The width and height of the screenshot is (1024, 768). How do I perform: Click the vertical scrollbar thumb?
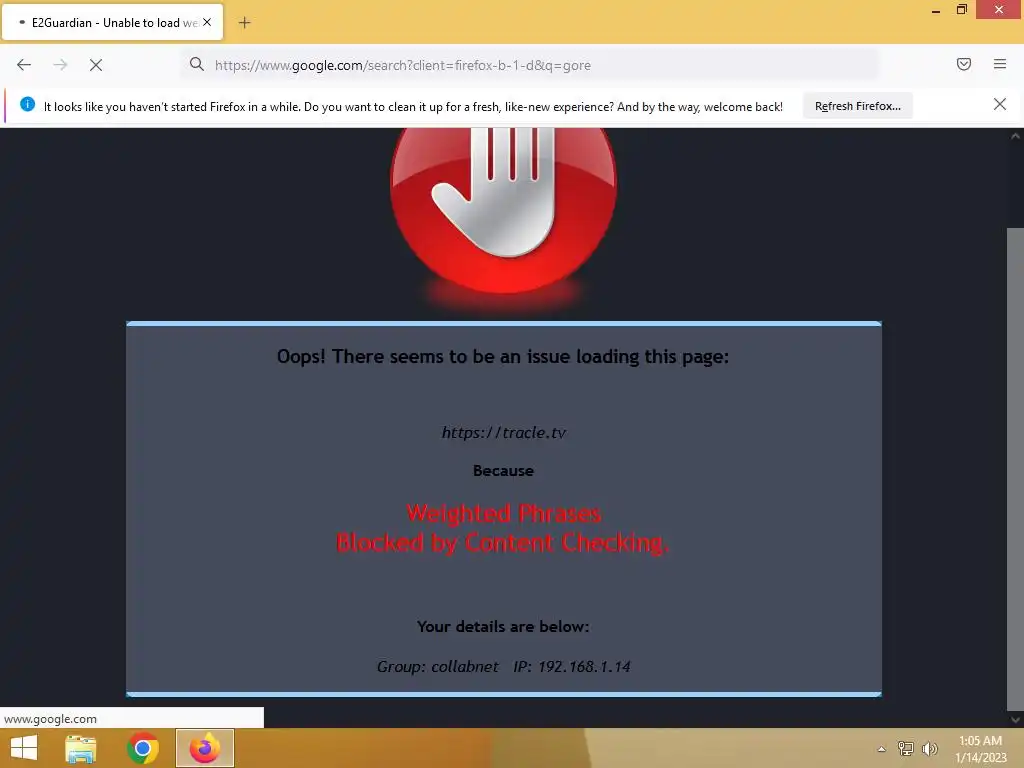click(1015, 469)
